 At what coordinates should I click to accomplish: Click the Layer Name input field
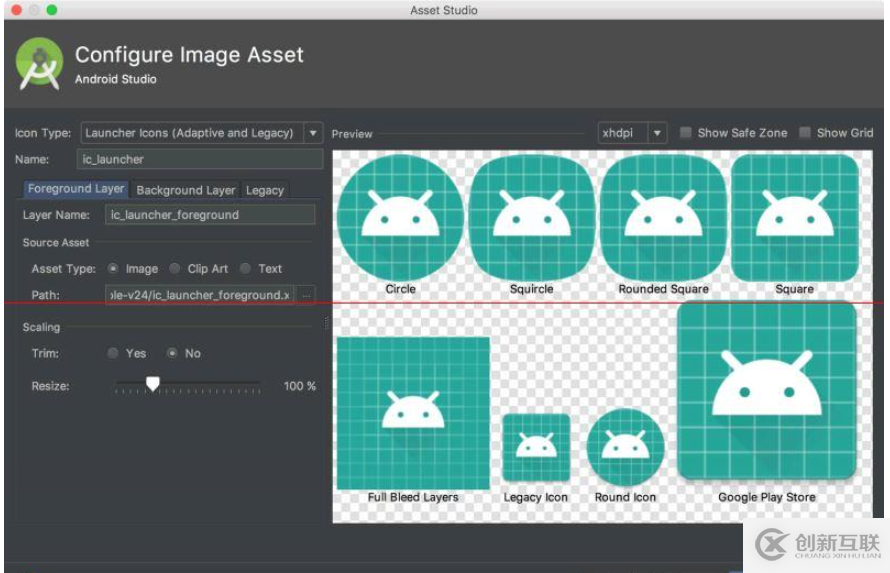(x=210, y=215)
